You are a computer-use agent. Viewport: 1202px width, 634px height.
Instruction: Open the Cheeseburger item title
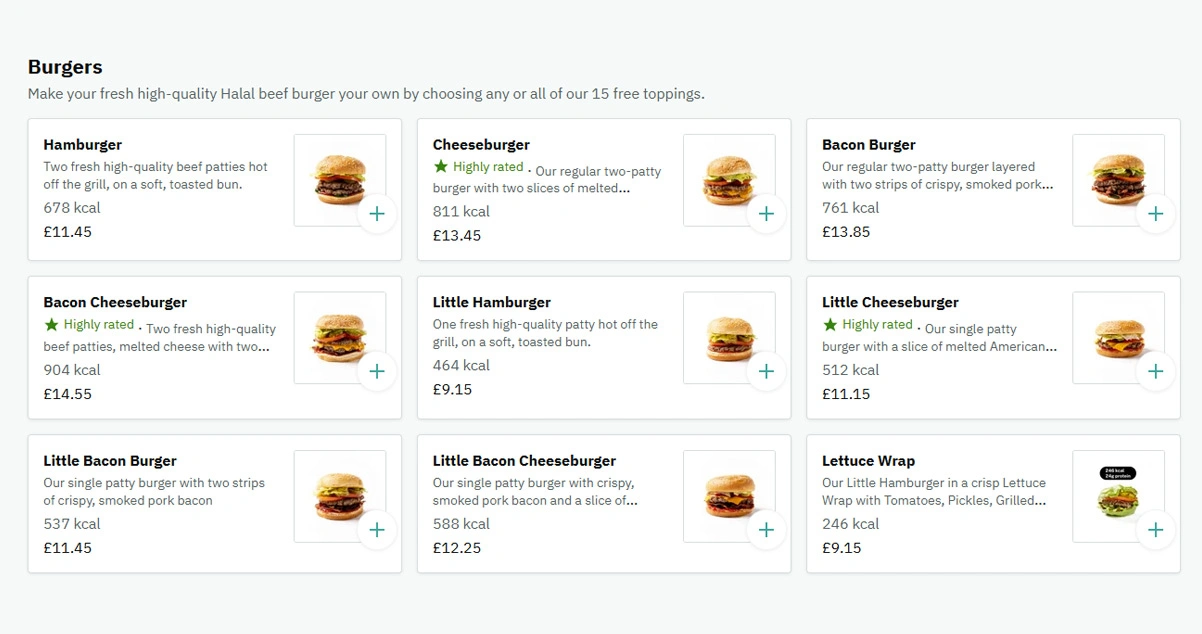[481, 145]
